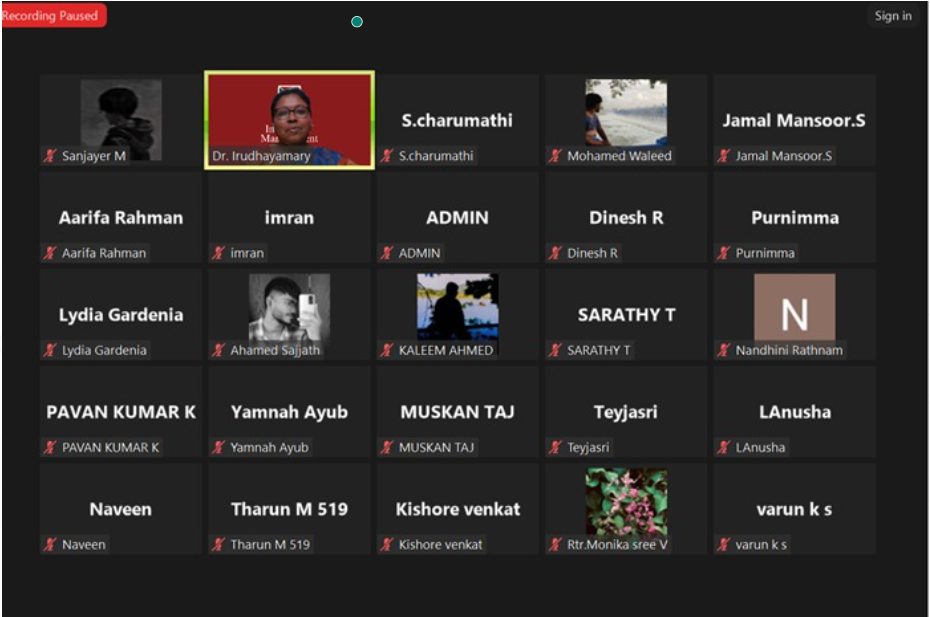Click muted mic icon beside varun k s

point(724,545)
